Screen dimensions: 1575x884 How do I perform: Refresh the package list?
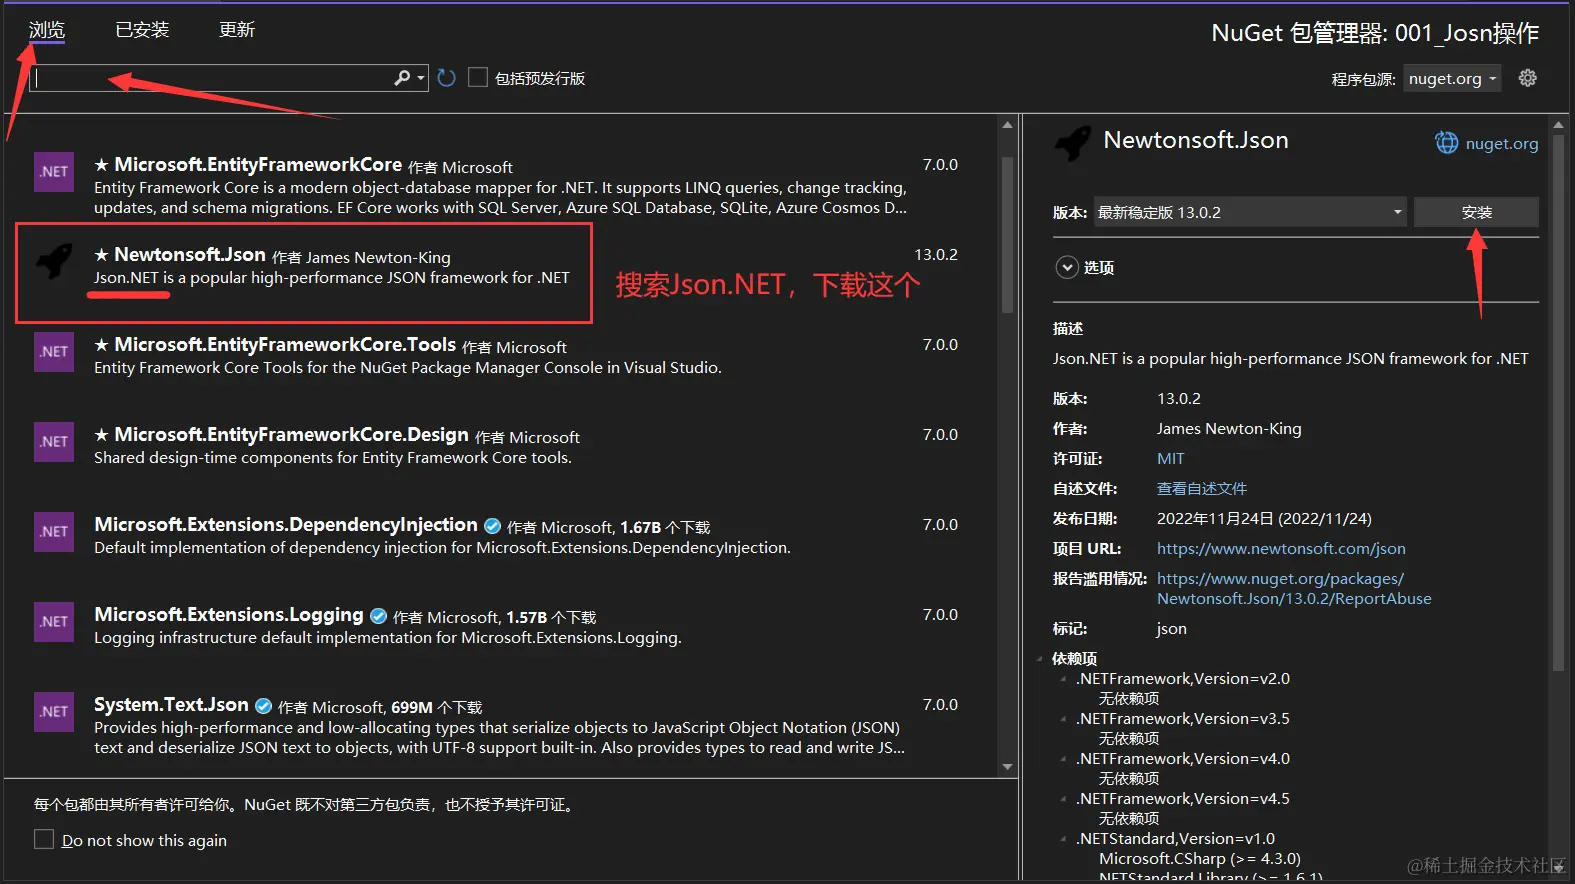[x=447, y=78]
